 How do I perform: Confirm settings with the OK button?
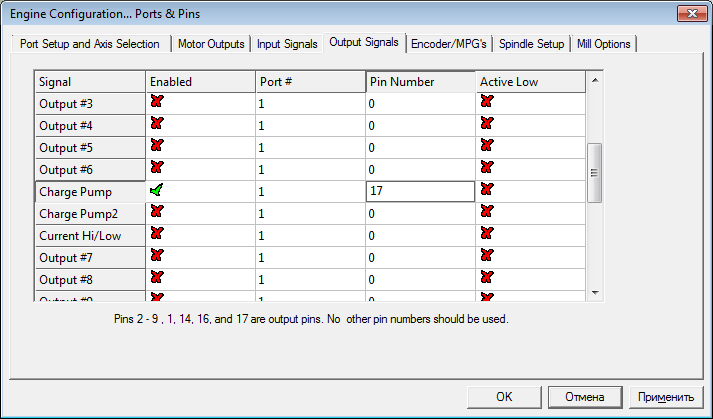coord(504,396)
